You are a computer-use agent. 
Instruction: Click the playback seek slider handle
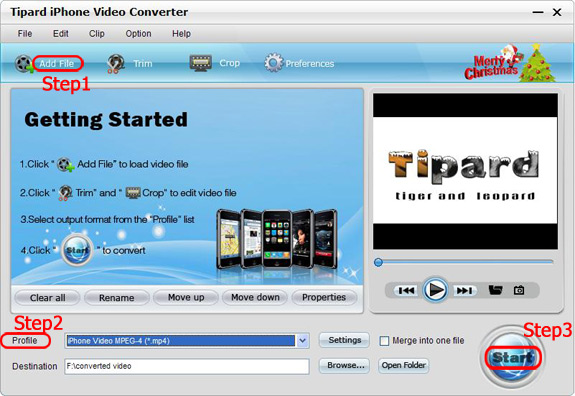point(378,262)
